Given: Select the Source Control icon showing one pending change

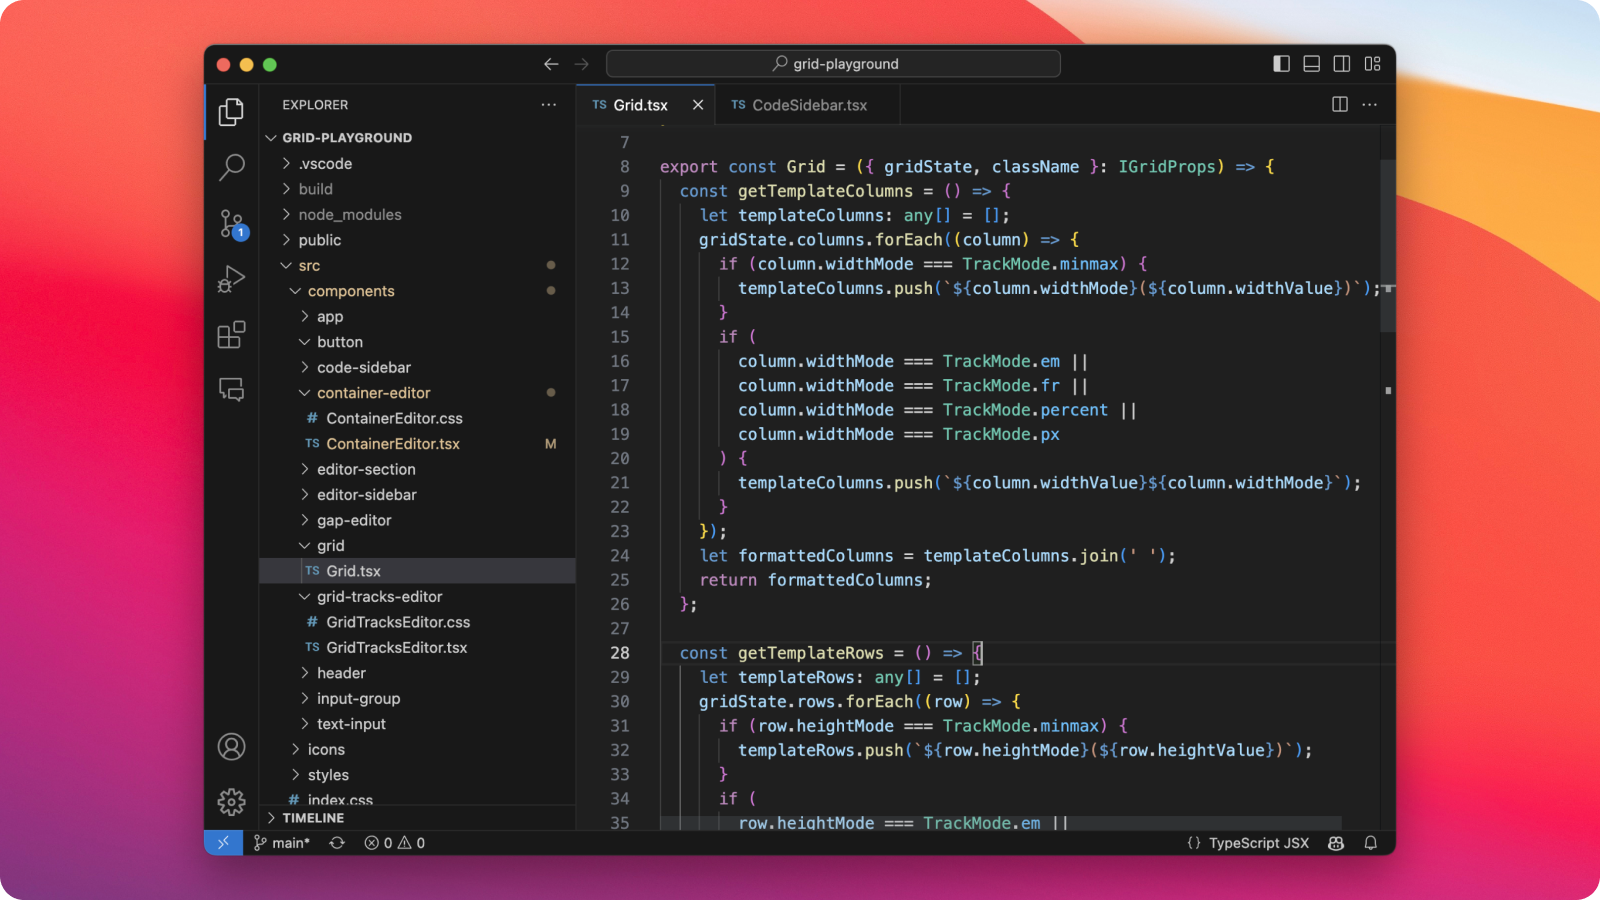Looking at the screenshot, I should 231,223.
